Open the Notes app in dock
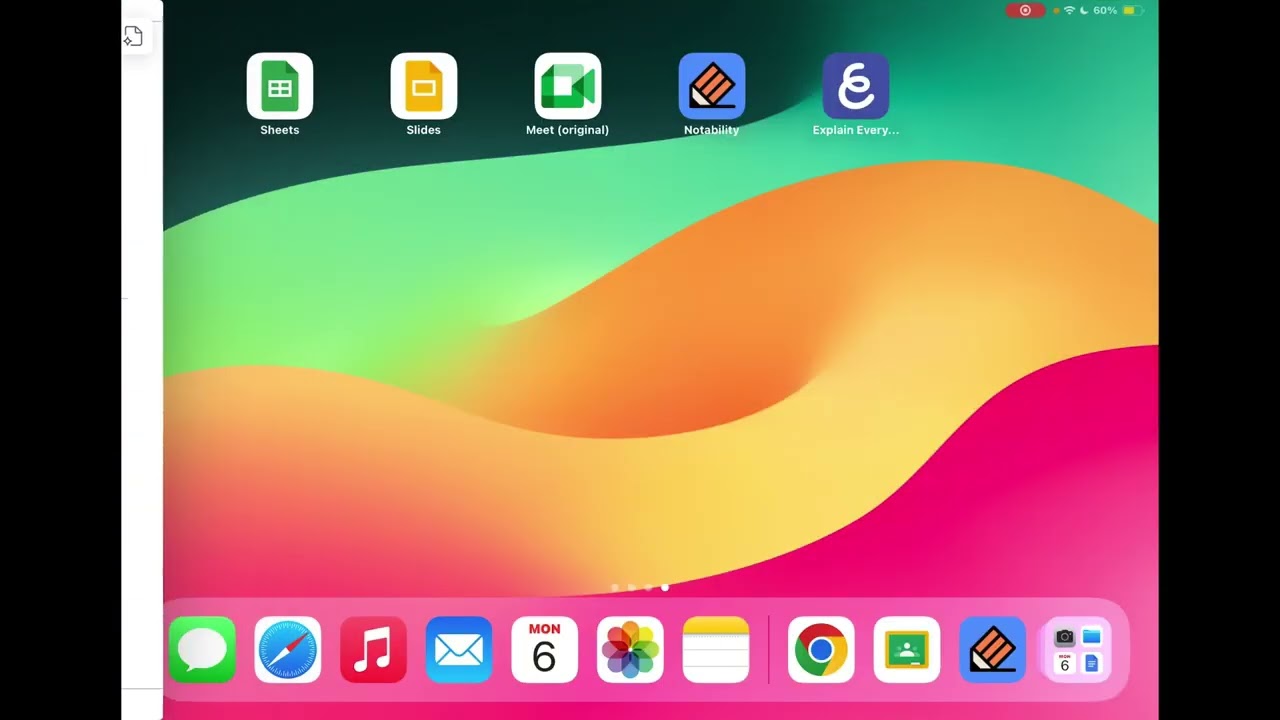This screenshot has width=1280, height=720. (716, 650)
